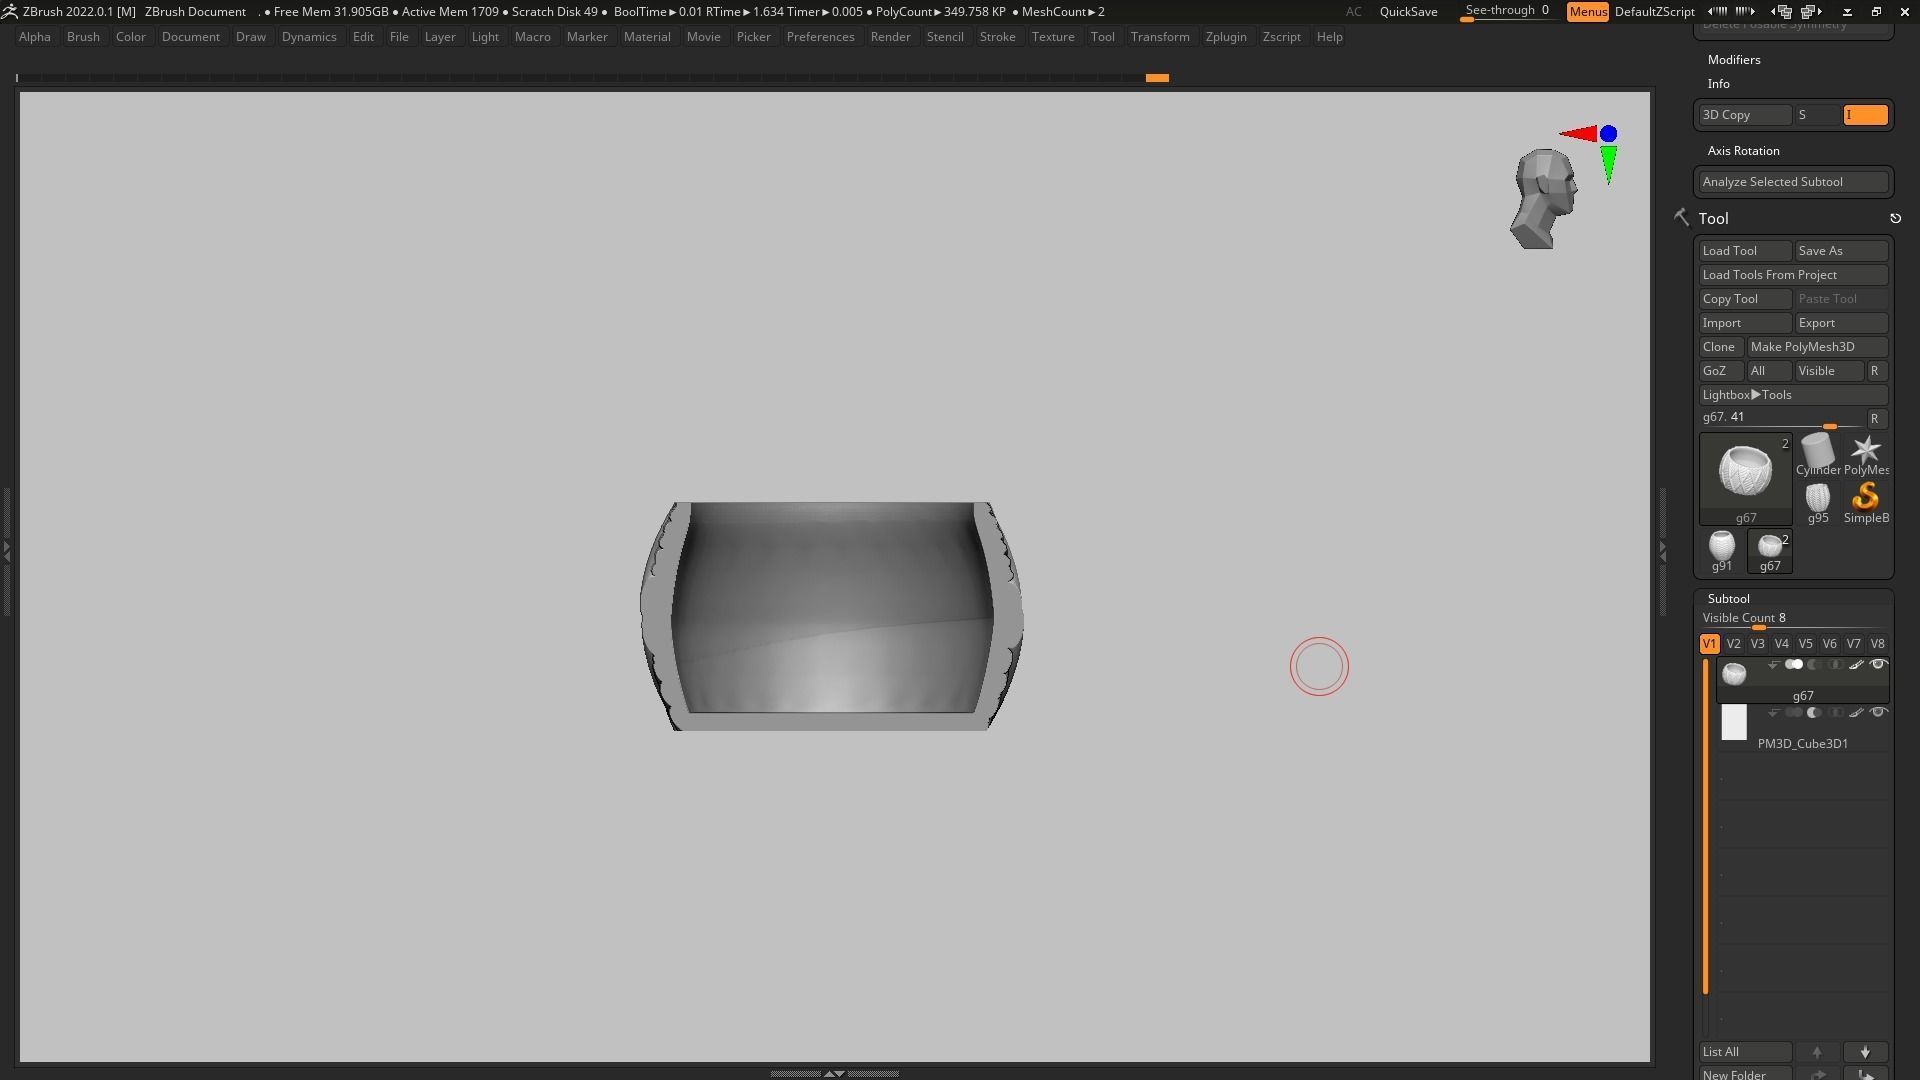Viewport: 1920px width, 1080px height.
Task: Toggle the Menus button in the title bar
Action: 1587,12
